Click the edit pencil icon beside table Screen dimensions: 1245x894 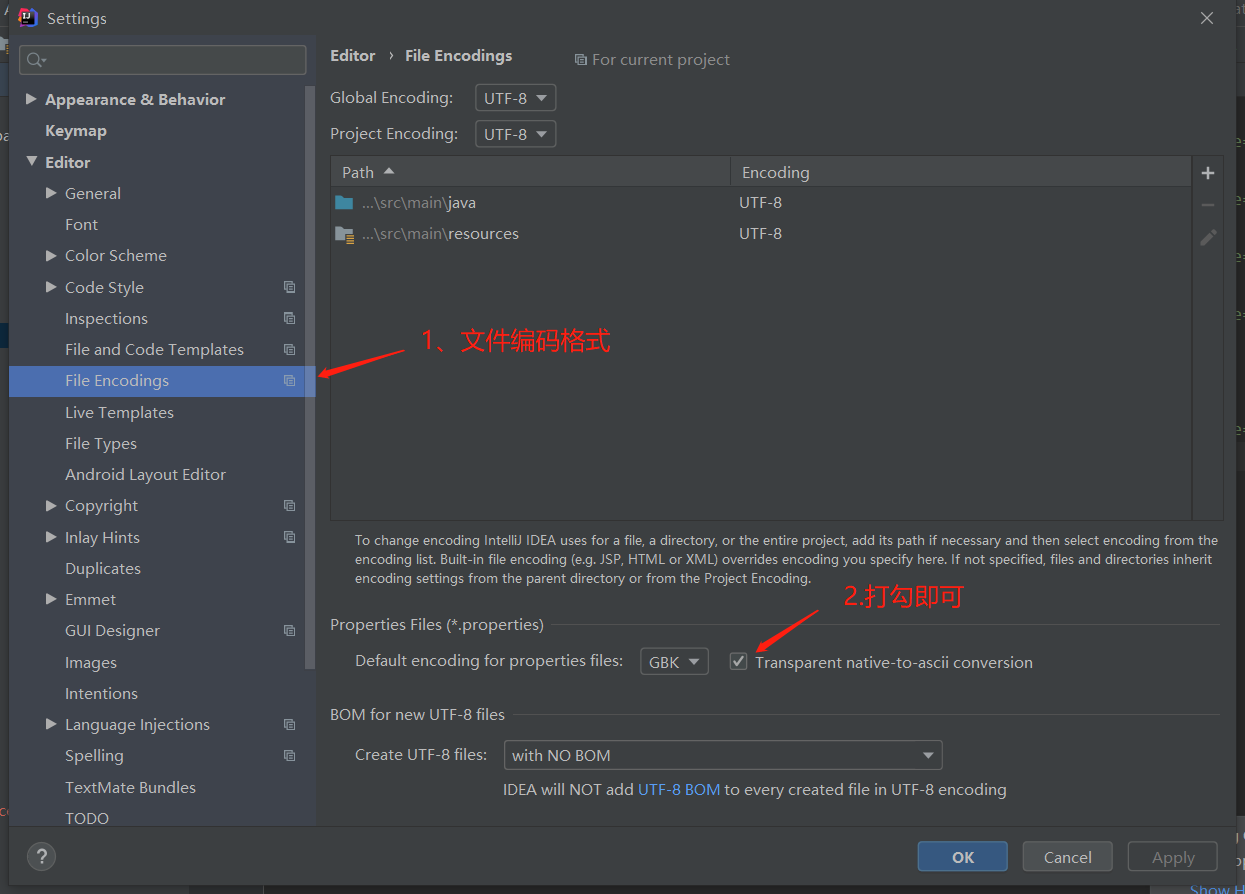[1208, 237]
